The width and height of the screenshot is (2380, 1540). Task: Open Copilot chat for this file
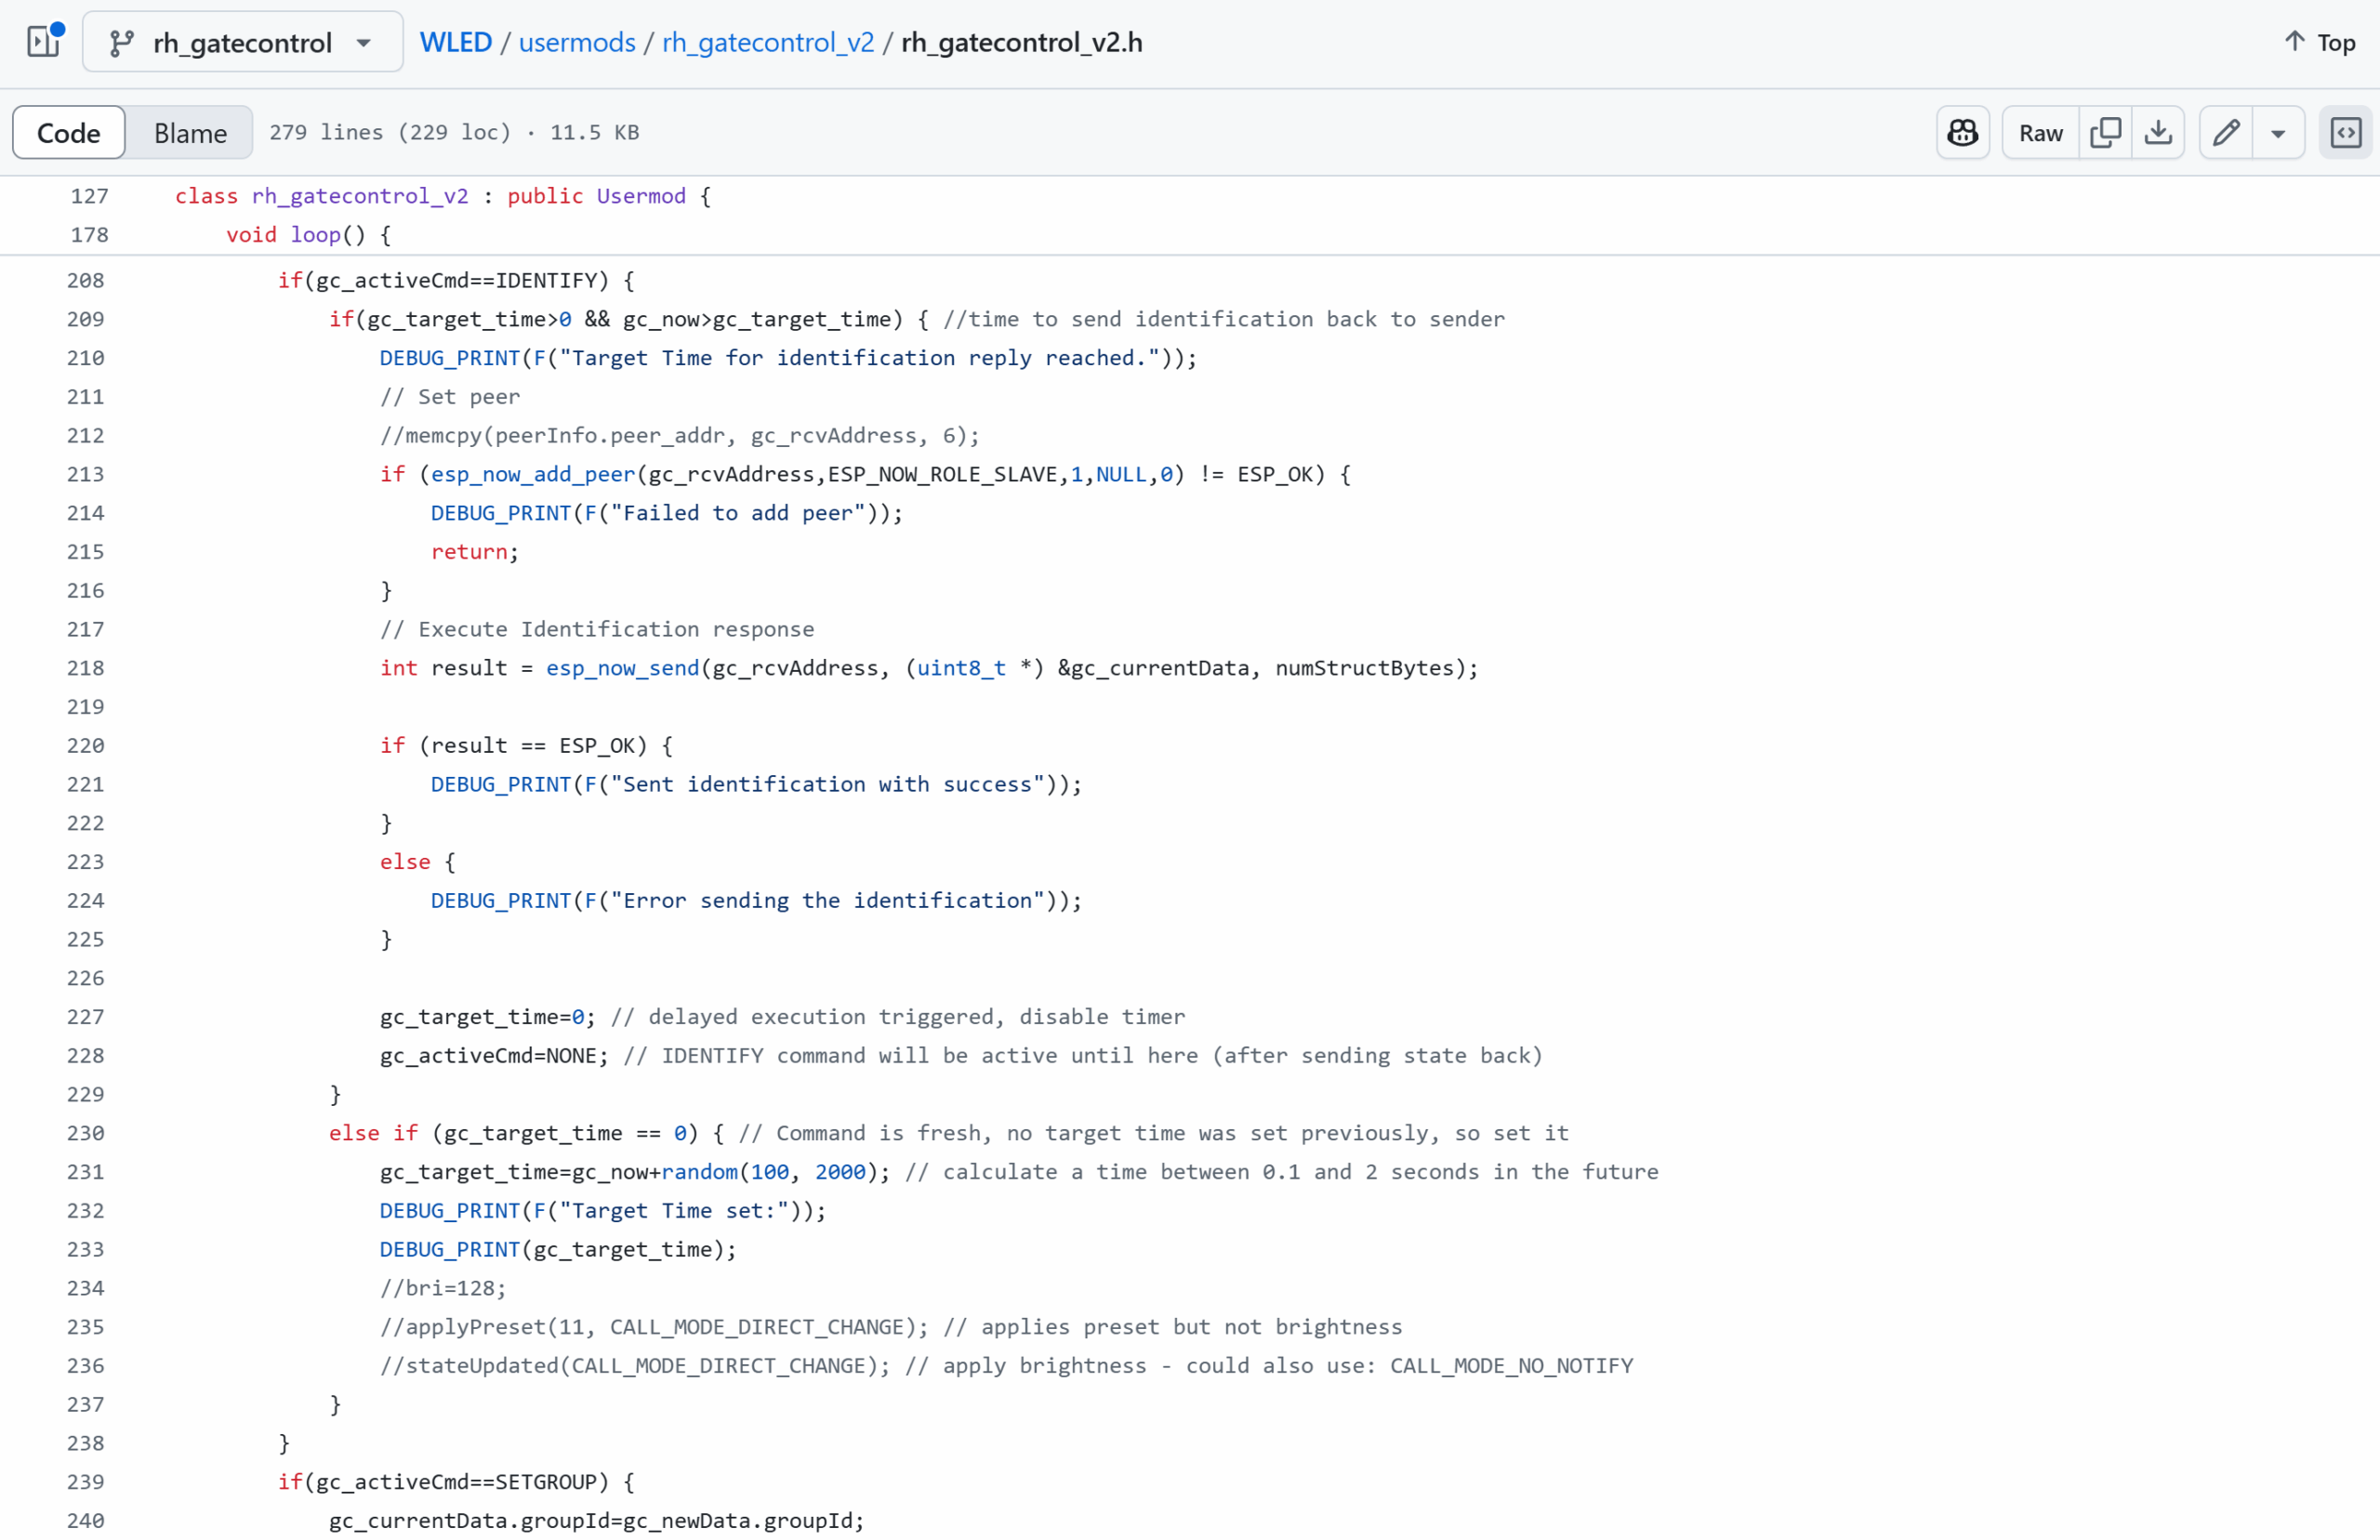1962,132
